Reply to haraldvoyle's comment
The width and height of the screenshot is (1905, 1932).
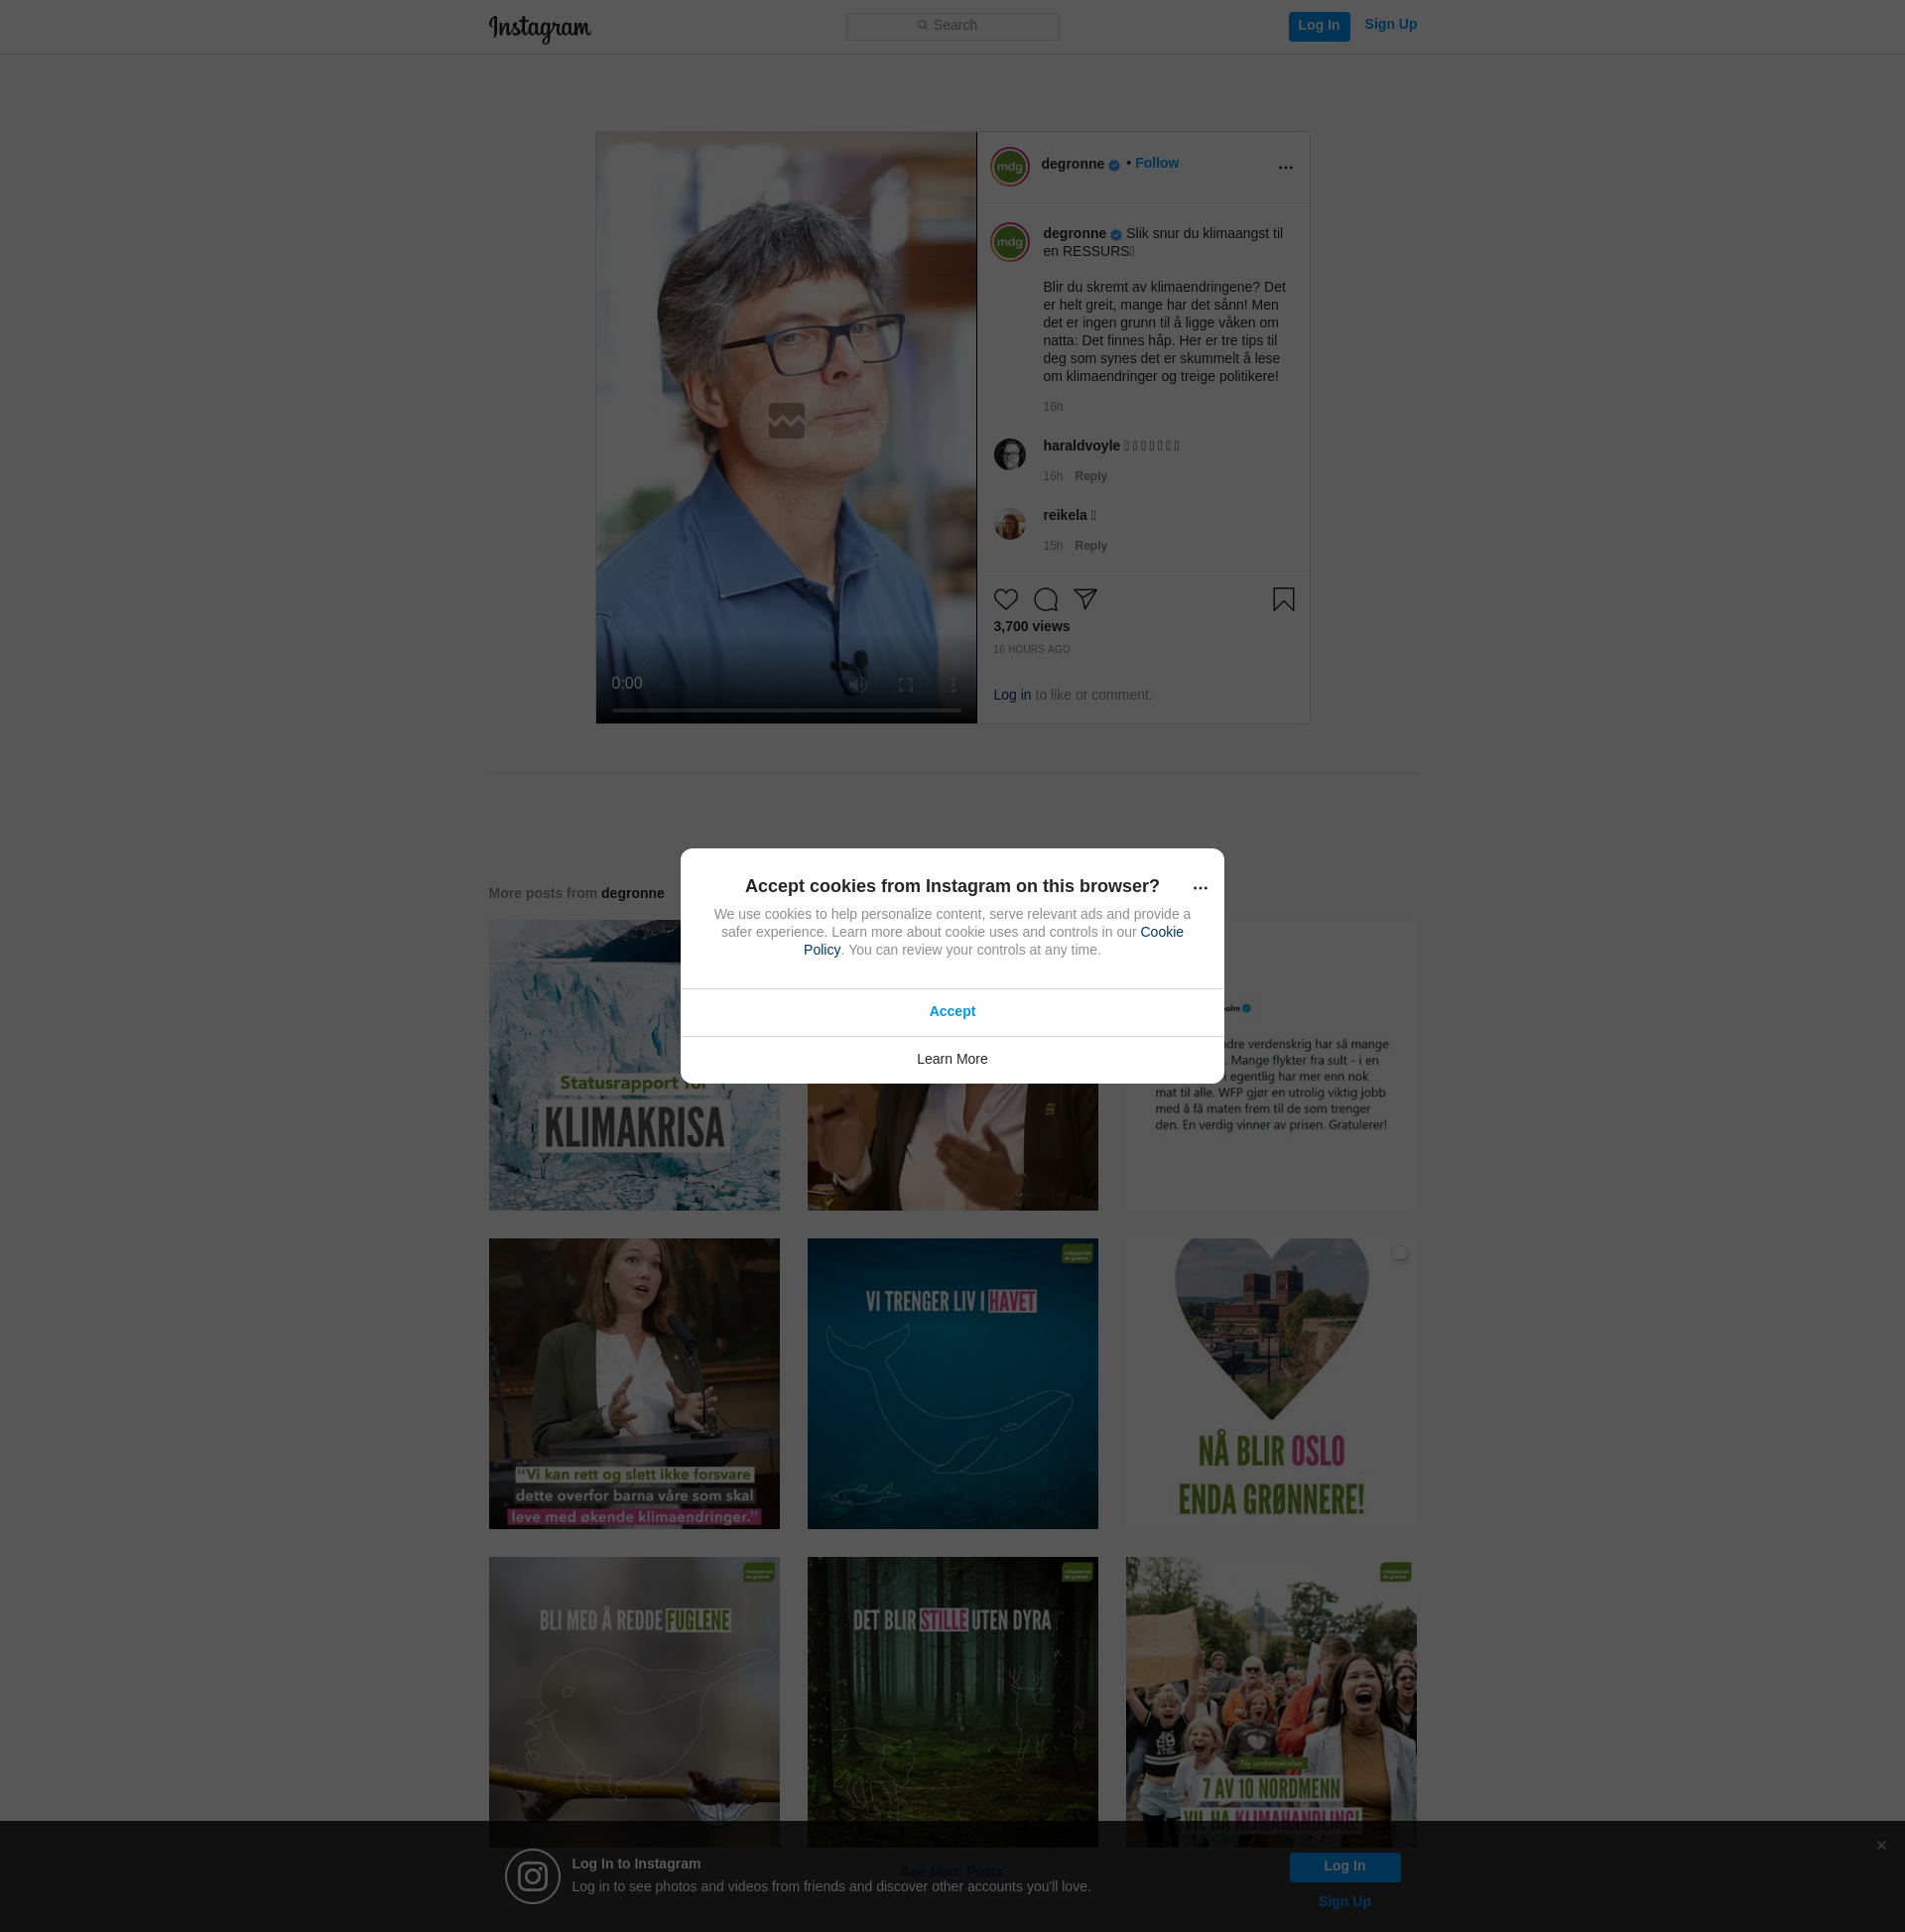[1090, 476]
